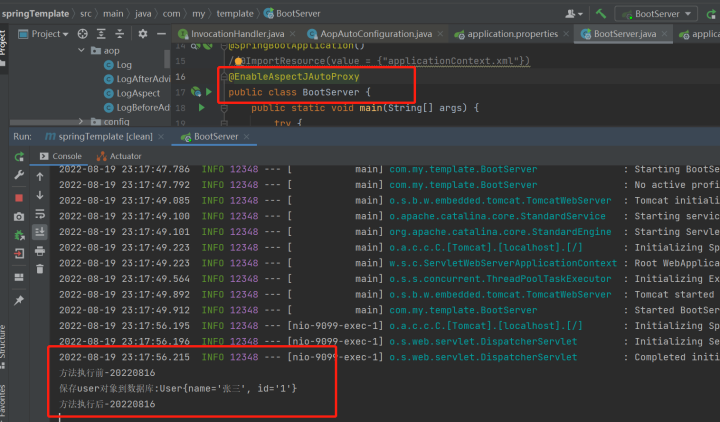
Task: Click the src breadcrumb segment
Action: (x=86, y=14)
